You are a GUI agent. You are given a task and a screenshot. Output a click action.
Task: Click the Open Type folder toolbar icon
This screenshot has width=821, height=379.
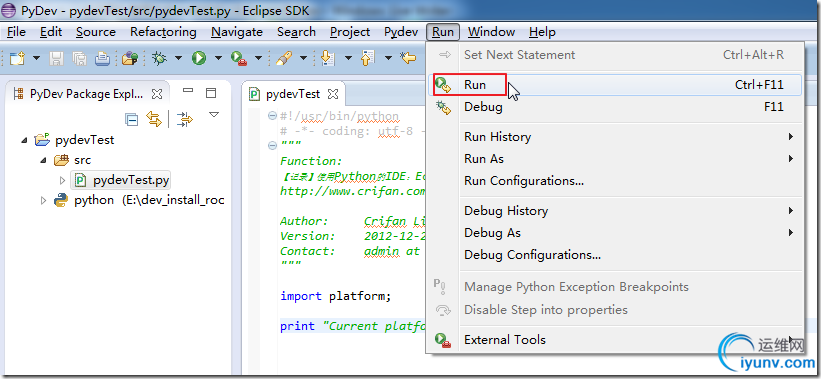click(129, 58)
